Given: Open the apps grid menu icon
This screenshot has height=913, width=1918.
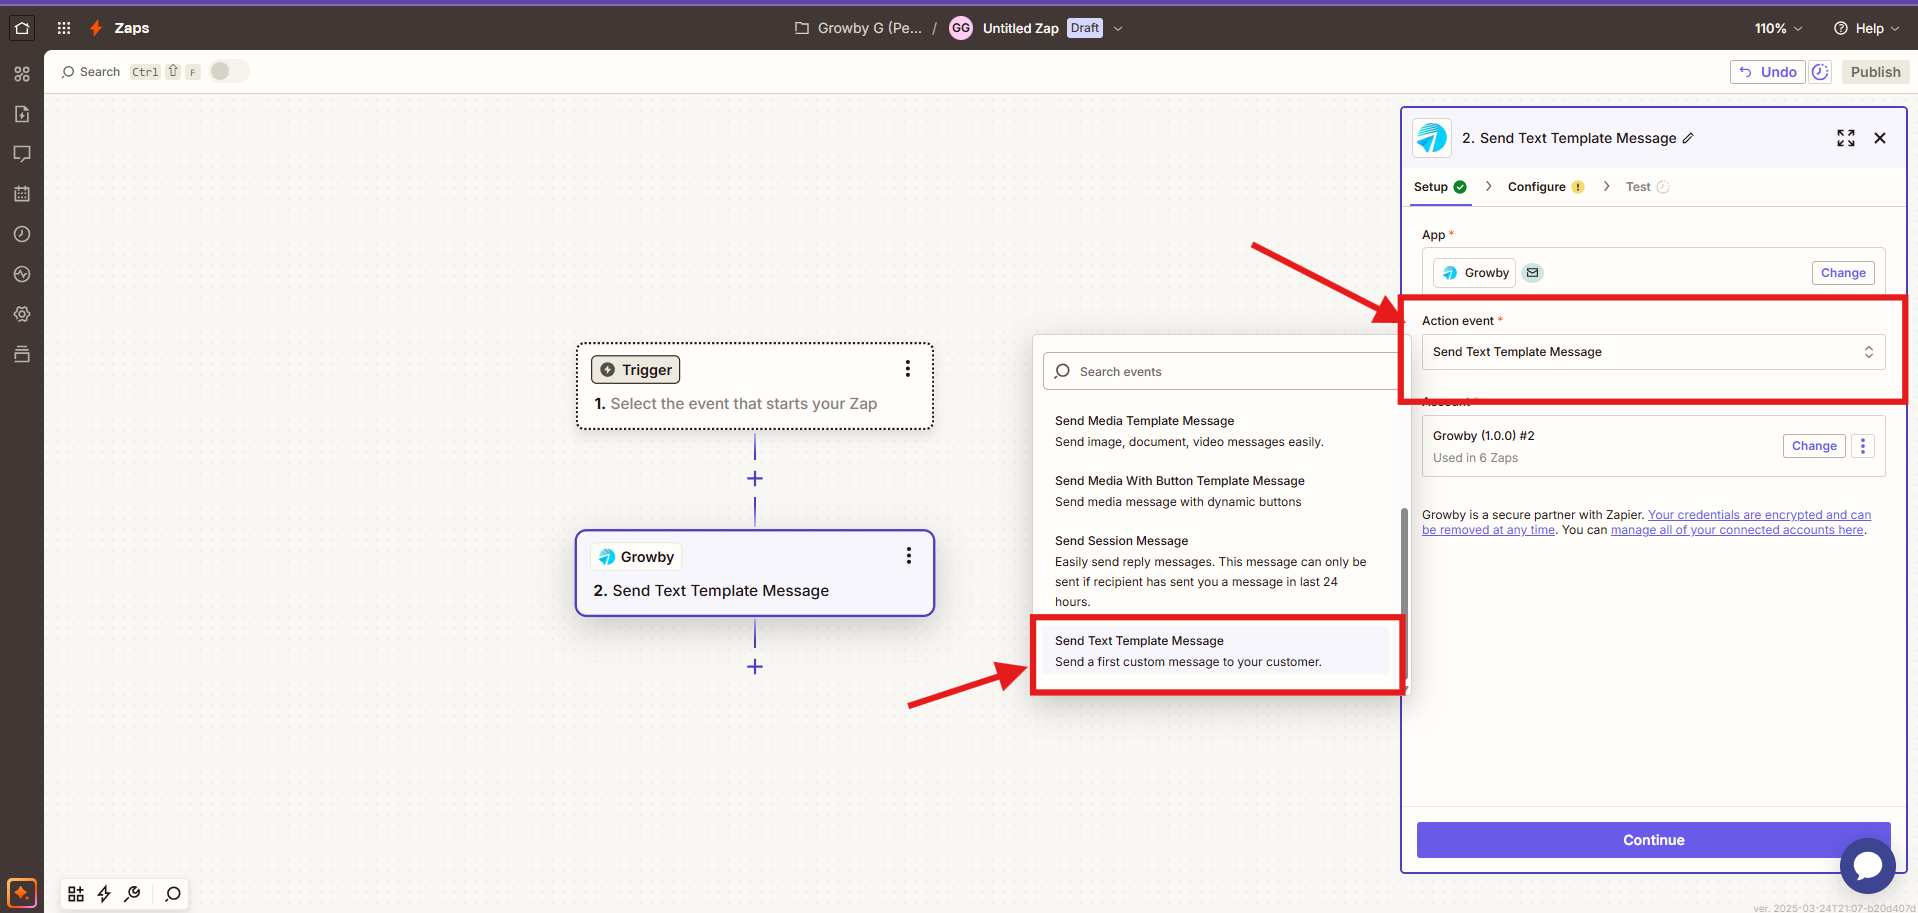Looking at the screenshot, I should point(64,28).
